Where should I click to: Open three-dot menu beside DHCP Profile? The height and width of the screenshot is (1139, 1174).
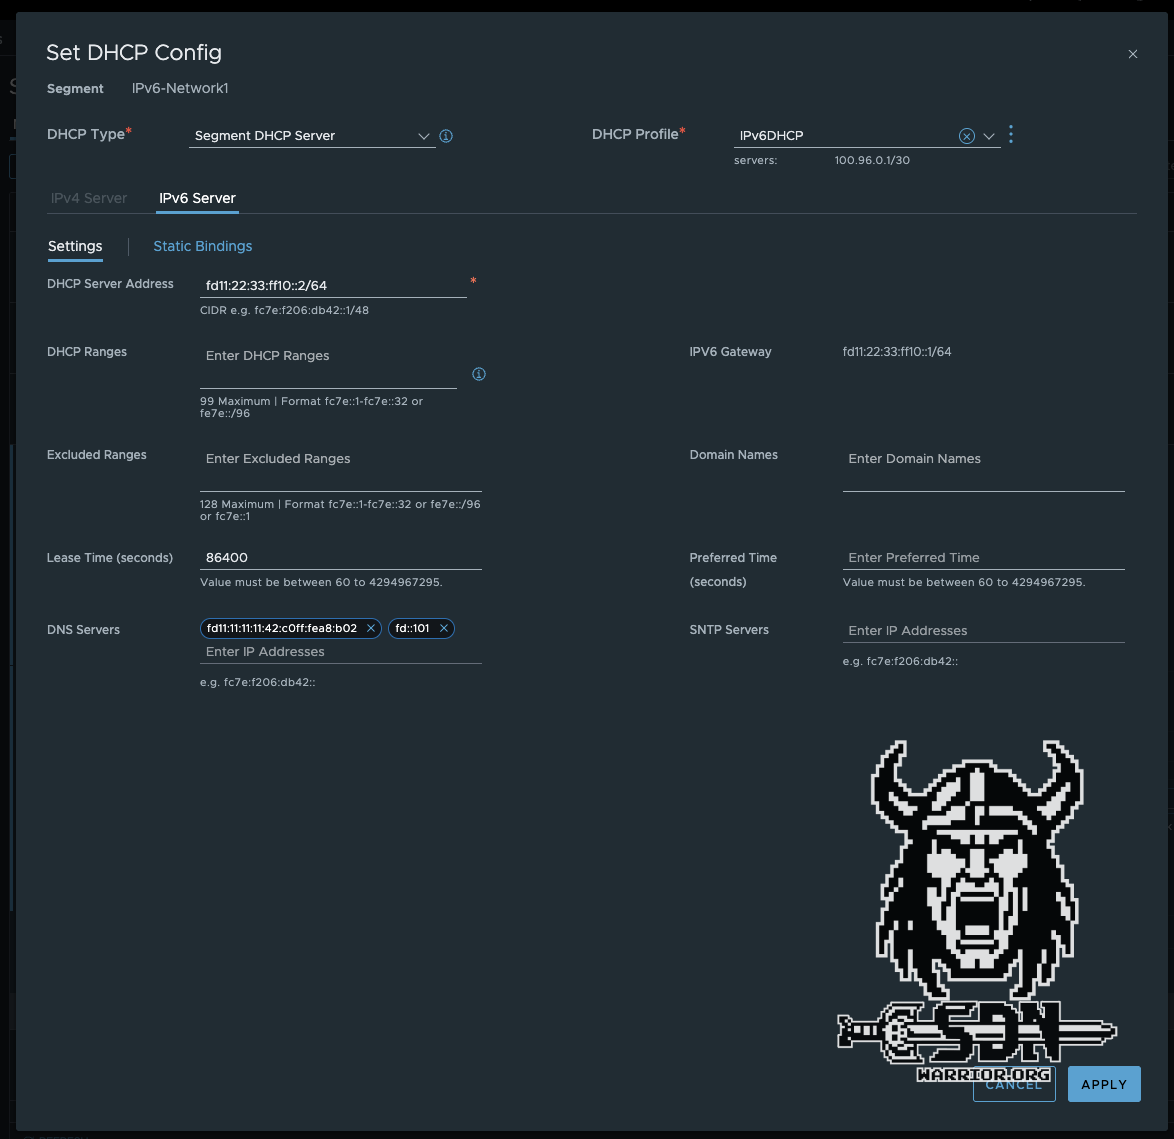click(1011, 135)
